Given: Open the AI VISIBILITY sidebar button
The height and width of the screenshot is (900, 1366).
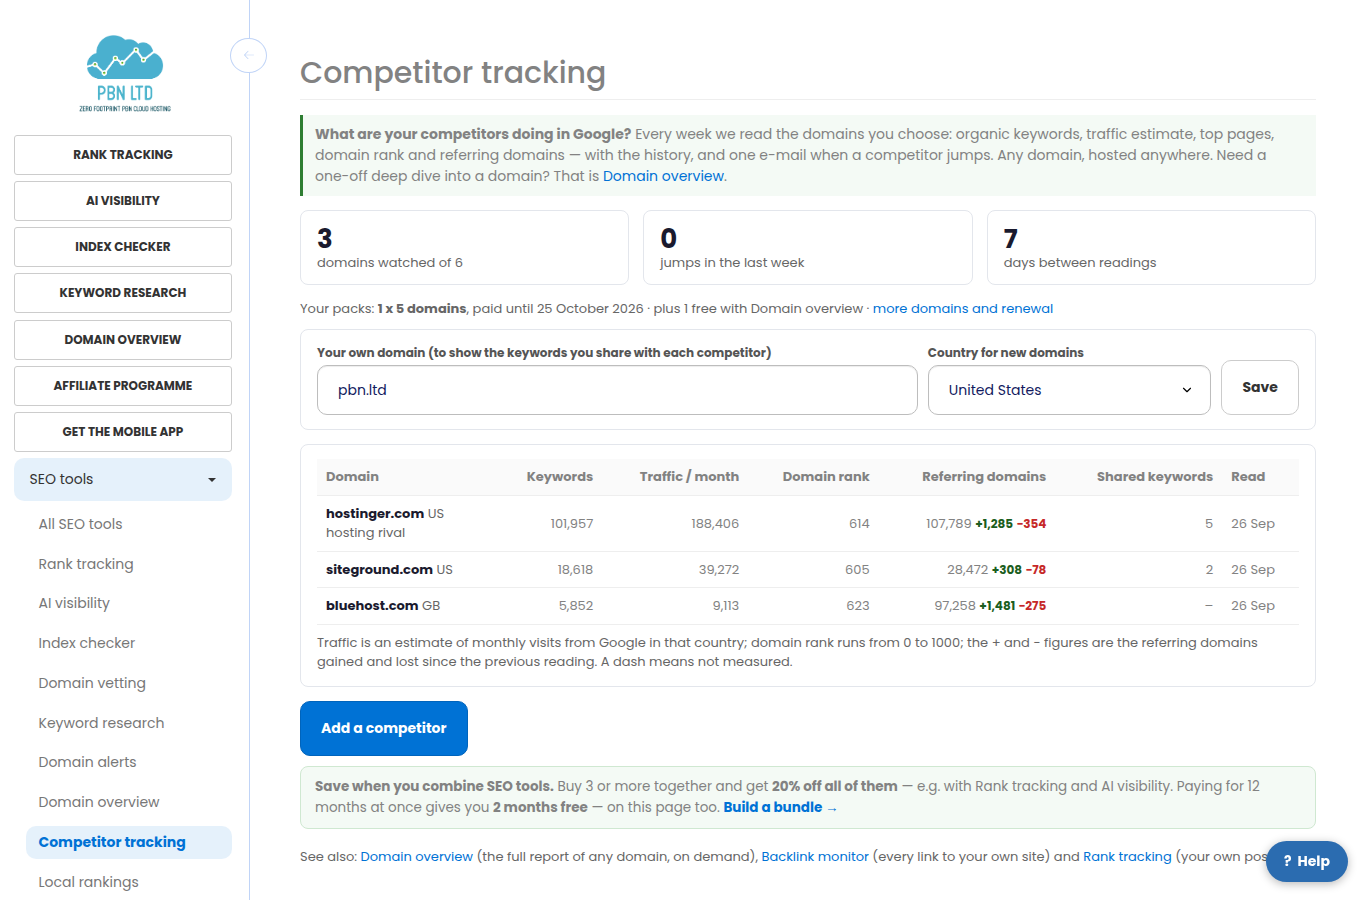Looking at the screenshot, I should 123,201.
